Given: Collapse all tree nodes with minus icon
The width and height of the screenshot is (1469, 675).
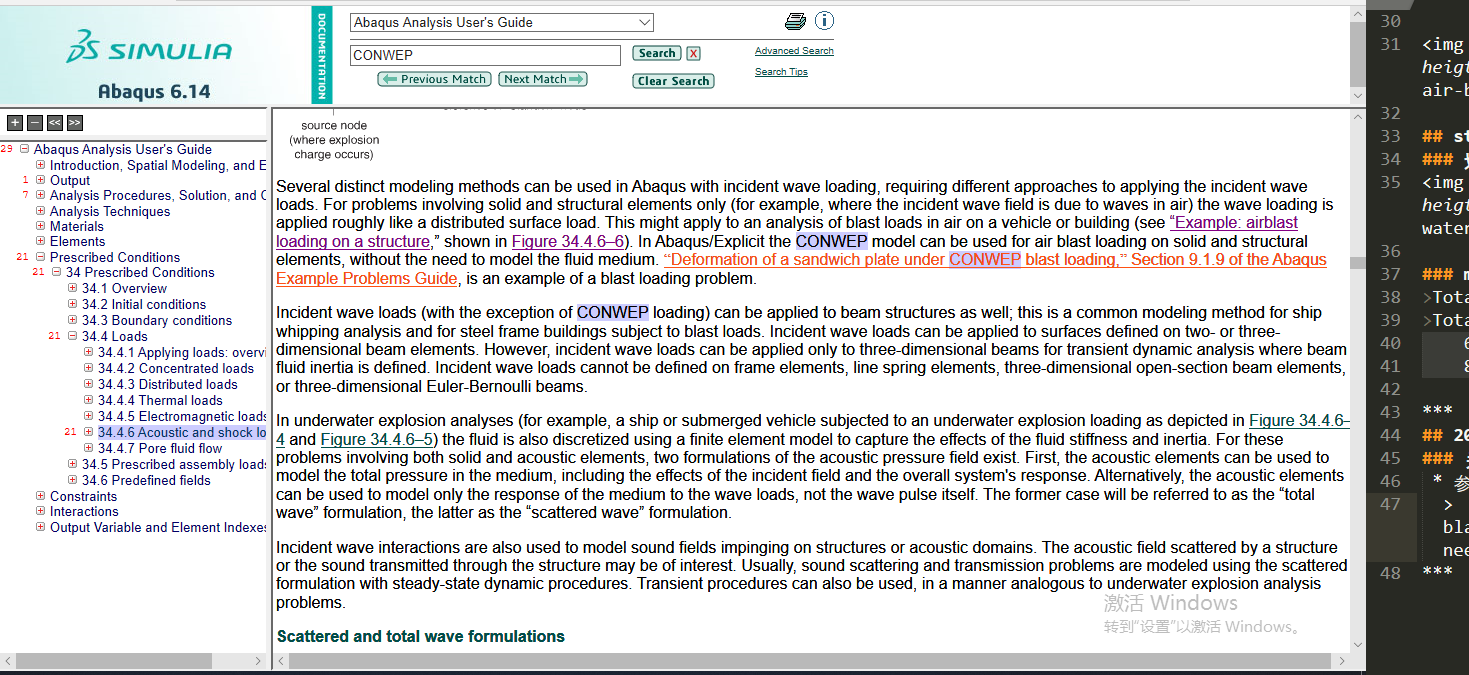Looking at the screenshot, I should pos(35,123).
